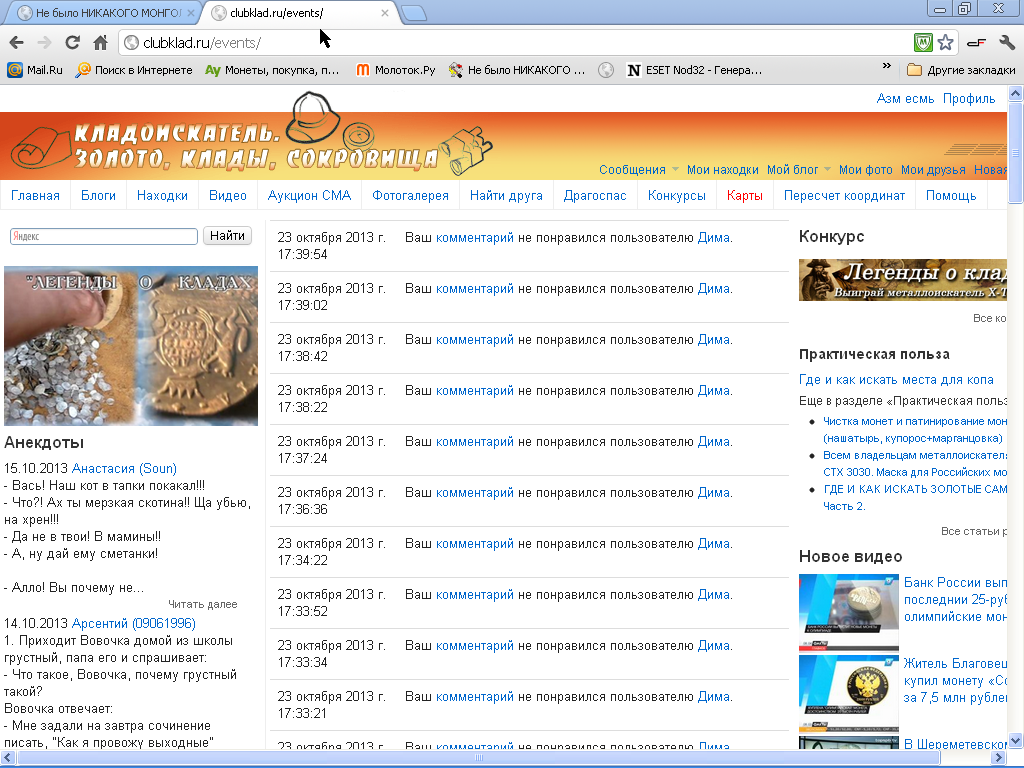Go to browser Home icon
1024x768 pixels.
point(100,43)
